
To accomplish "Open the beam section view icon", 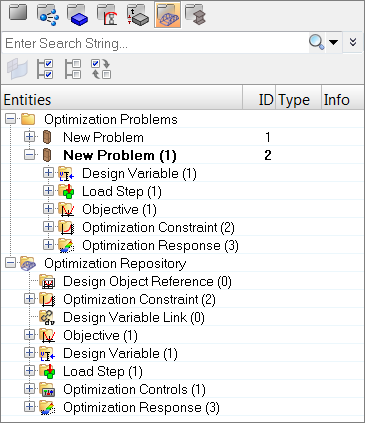I will (196, 15).
